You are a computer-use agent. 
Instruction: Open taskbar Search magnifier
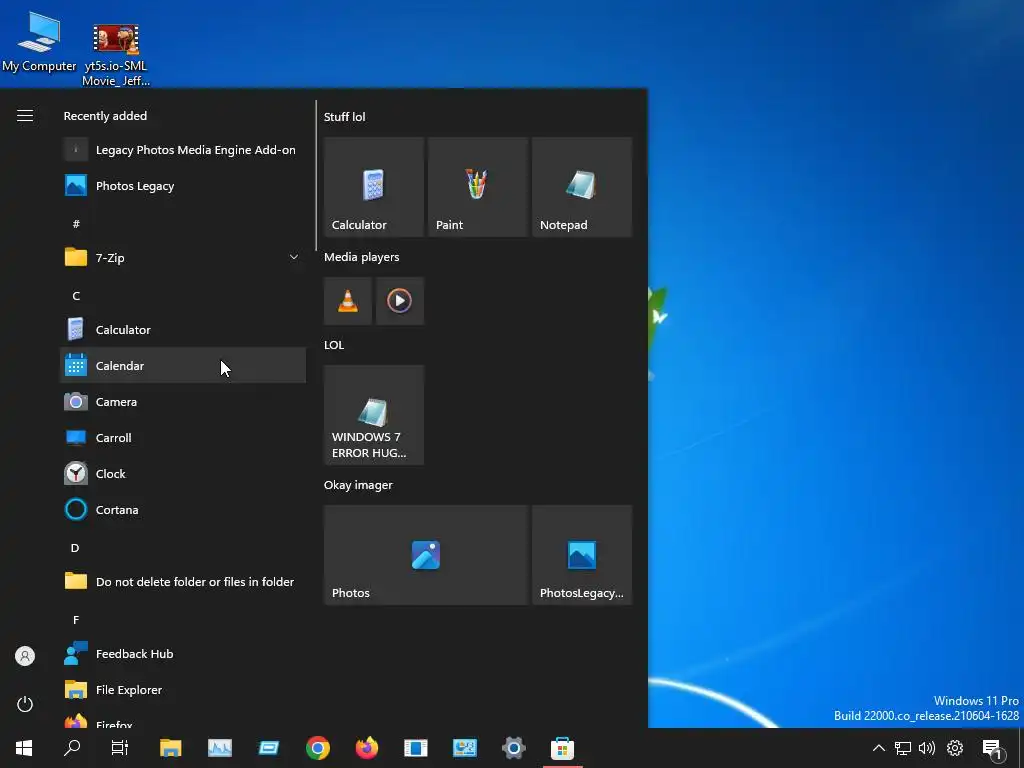click(72, 748)
